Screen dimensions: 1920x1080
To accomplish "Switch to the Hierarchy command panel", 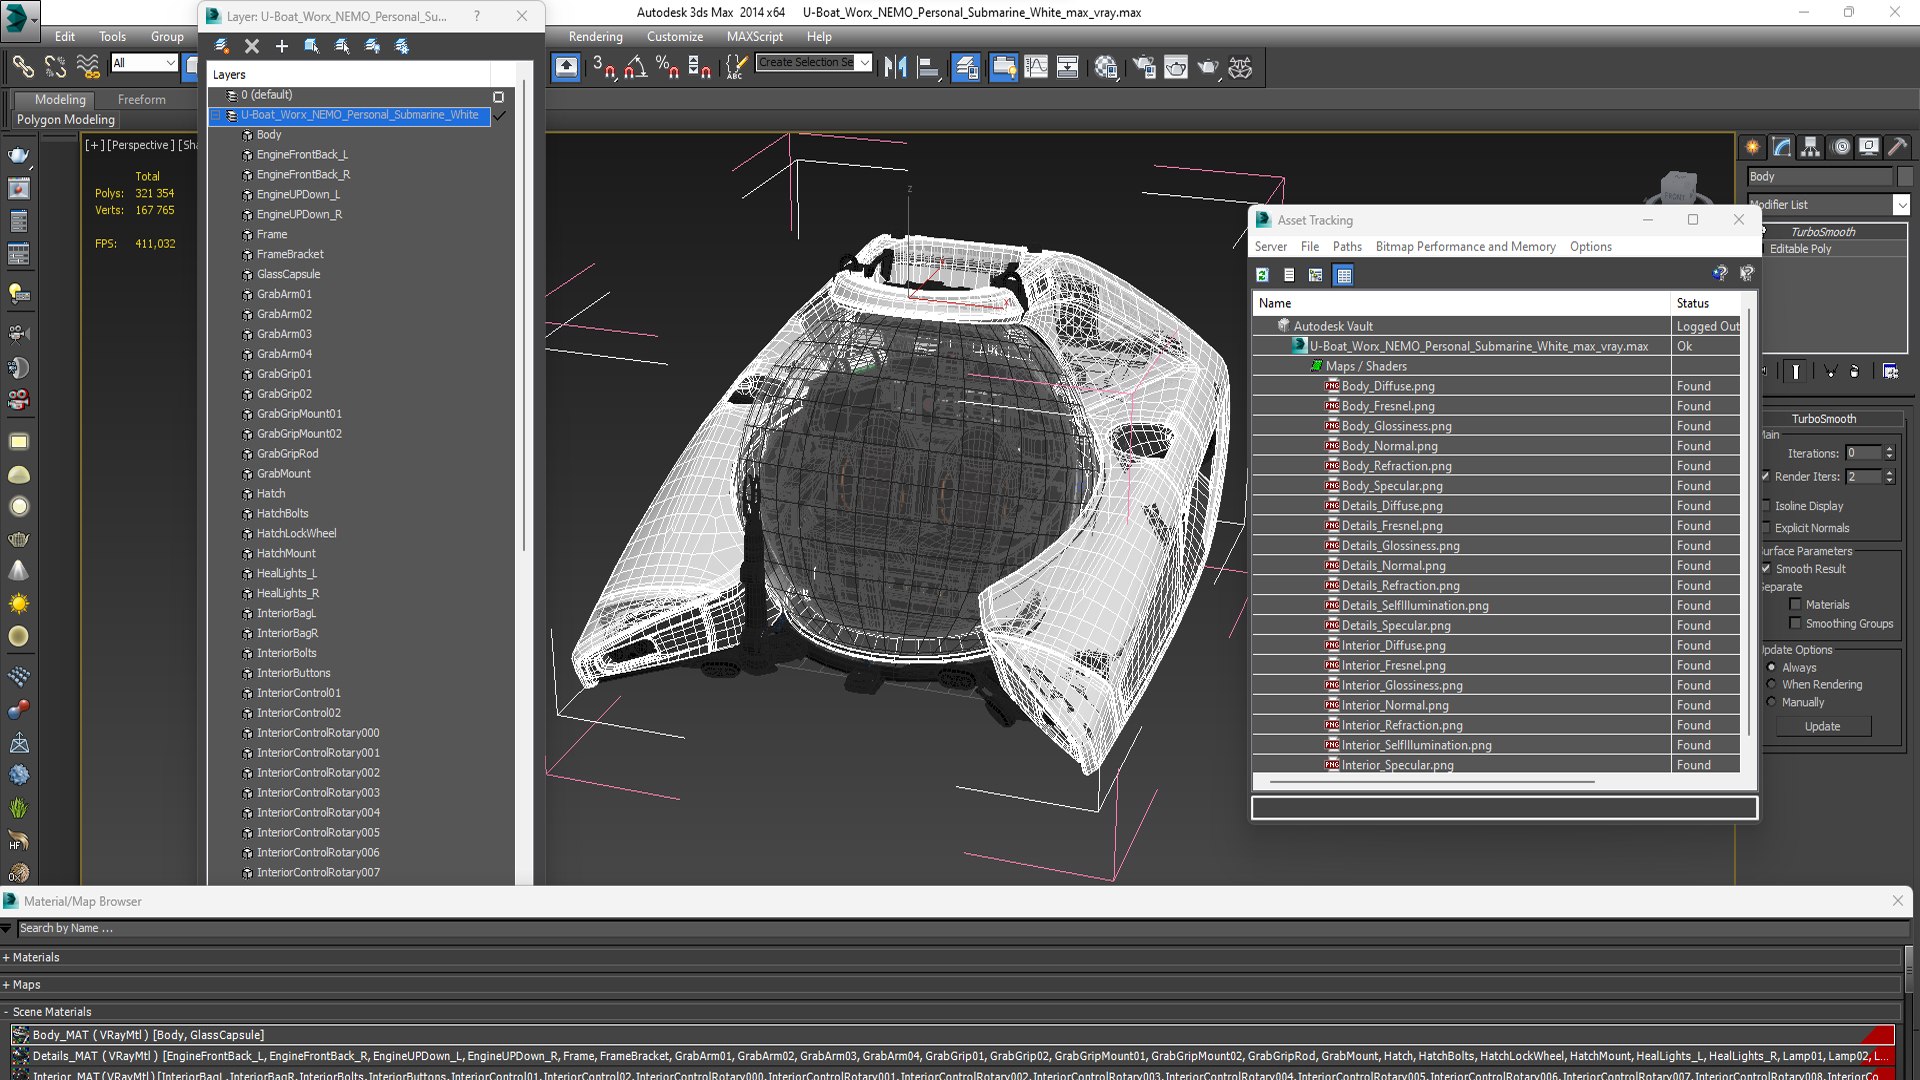I will [x=1810, y=147].
